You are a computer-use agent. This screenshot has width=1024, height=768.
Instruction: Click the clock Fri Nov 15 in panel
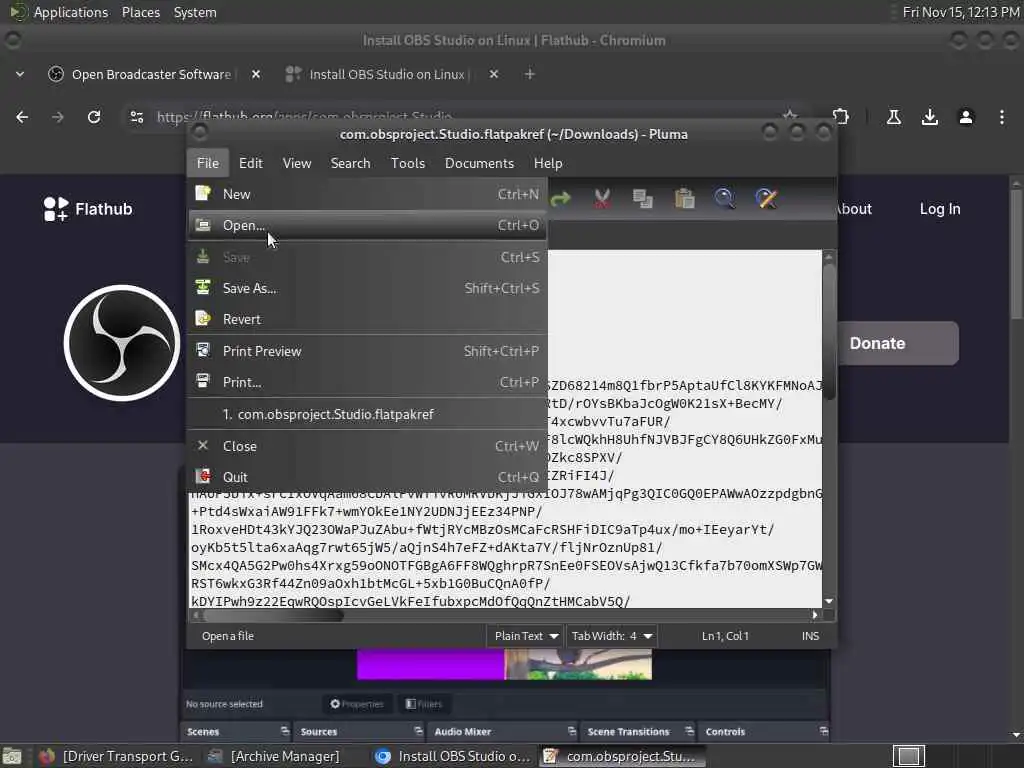click(x=961, y=12)
